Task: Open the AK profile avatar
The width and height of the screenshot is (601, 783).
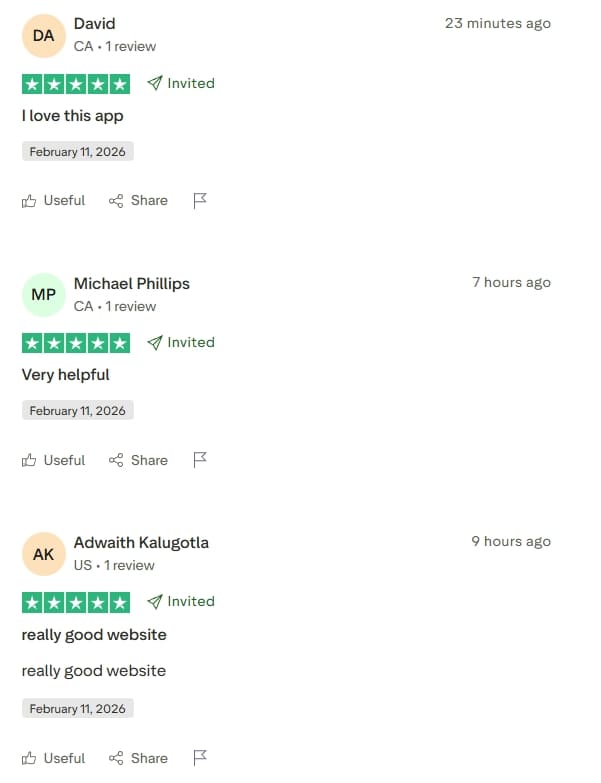Action: (x=44, y=554)
